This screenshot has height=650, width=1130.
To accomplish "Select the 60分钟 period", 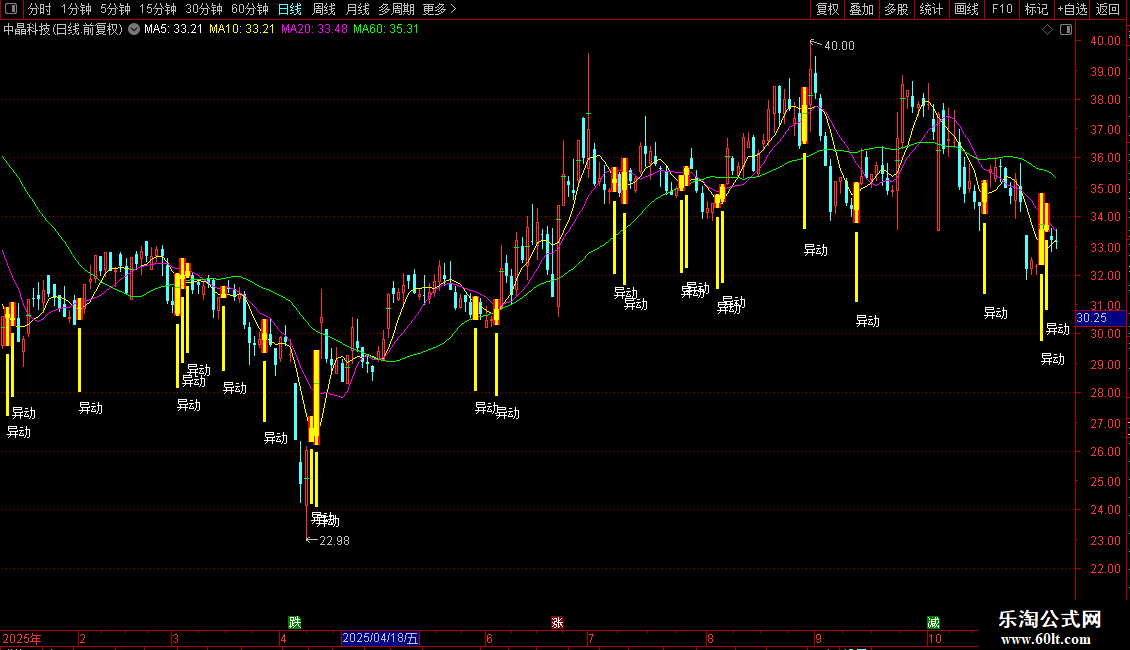I will tap(249, 9).
